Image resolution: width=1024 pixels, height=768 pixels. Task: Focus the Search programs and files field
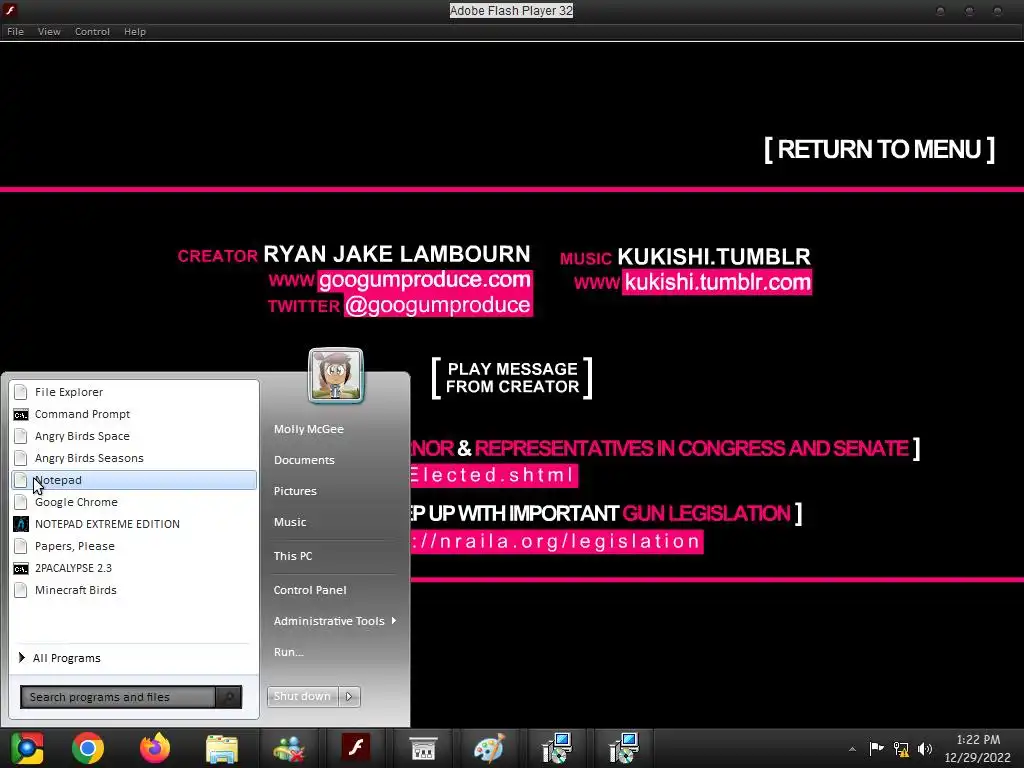(118, 697)
